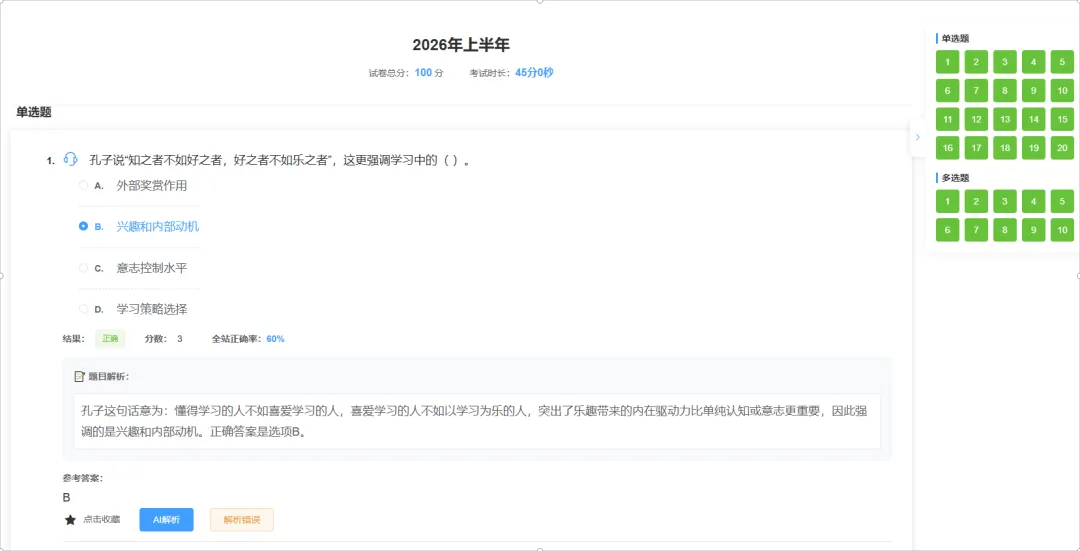Viewport: 1080px width, 551px height.
Task: Click 点击收藏 to bookmark question
Action: click(x=101, y=520)
